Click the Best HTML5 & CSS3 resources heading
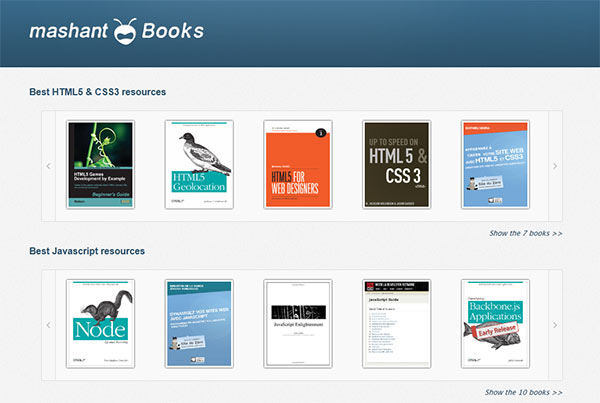The height and width of the screenshot is (403, 600). [98, 92]
